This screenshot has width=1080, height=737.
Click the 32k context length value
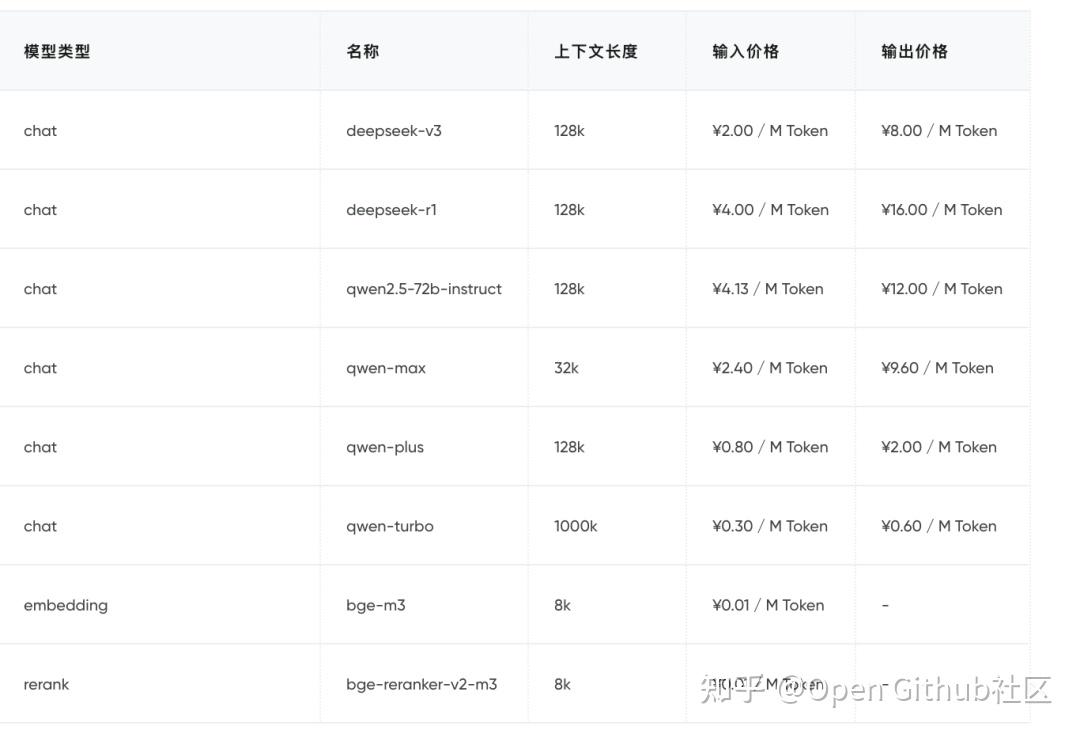click(x=566, y=368)
